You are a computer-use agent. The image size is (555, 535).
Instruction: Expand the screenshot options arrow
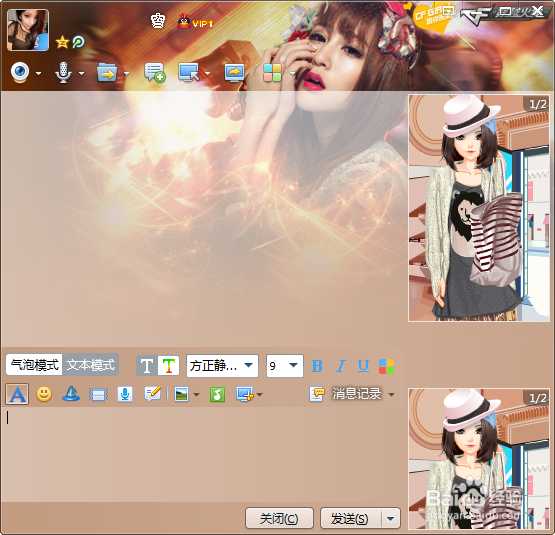point(260,394)
